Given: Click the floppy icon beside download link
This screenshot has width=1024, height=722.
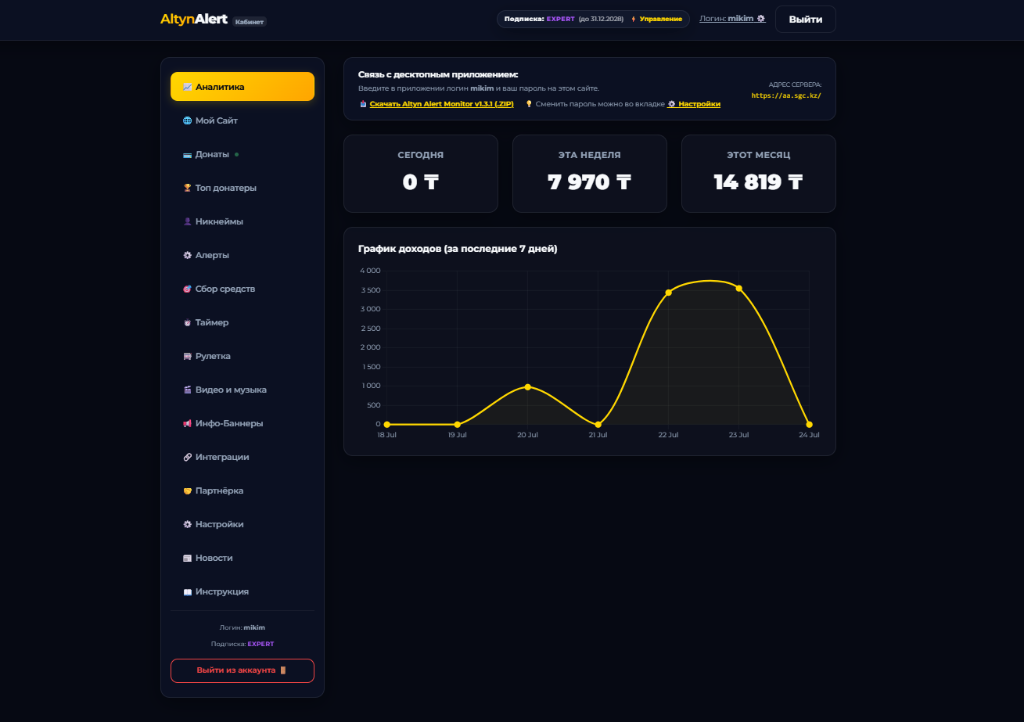Looking at the screenshot, I should (363, 104).
